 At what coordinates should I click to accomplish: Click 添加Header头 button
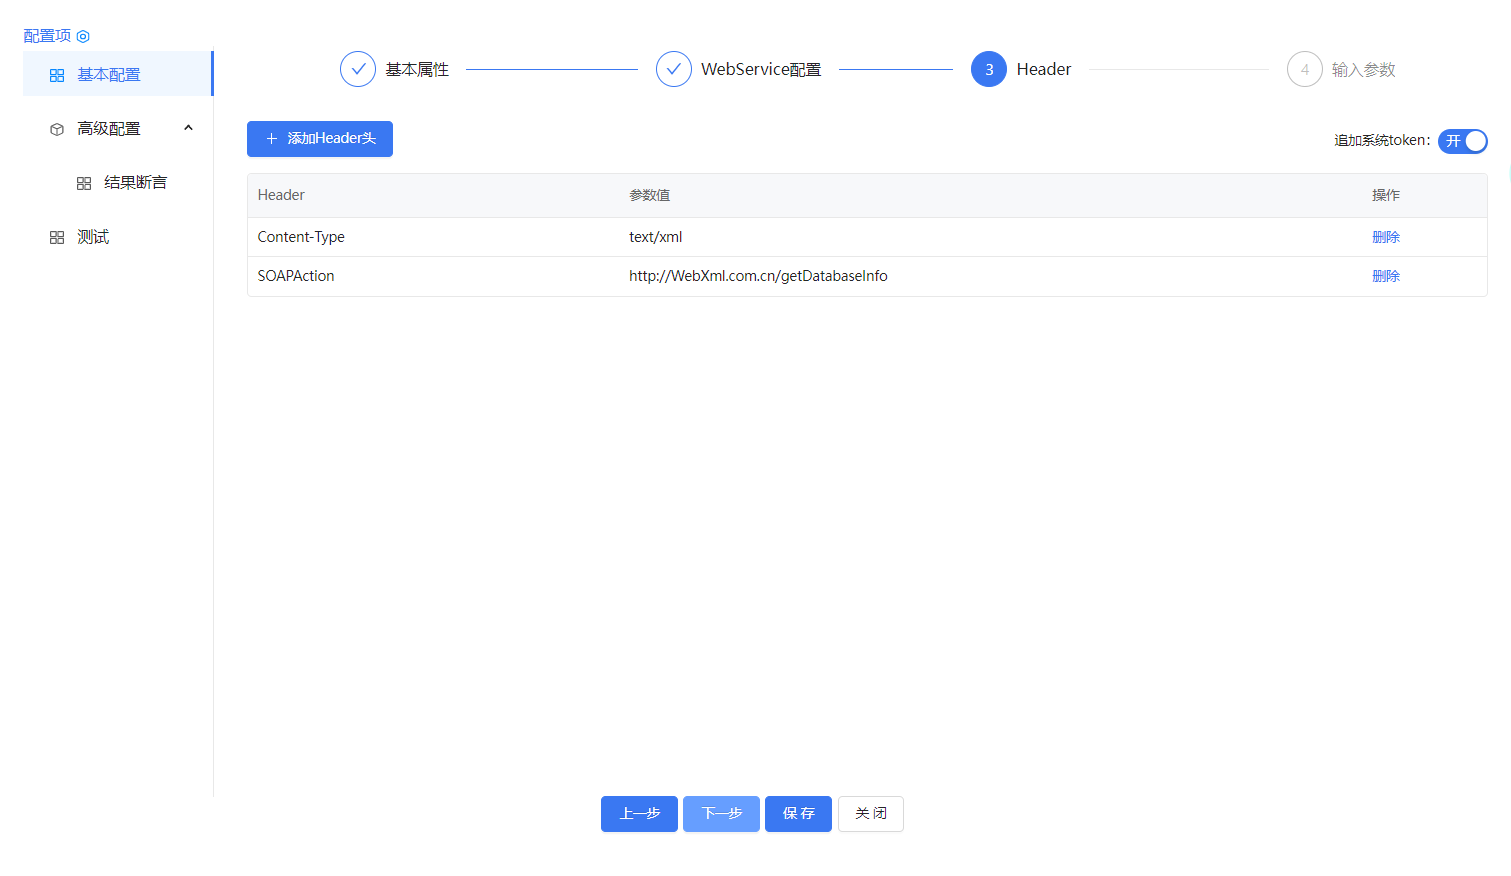(320, 139)
